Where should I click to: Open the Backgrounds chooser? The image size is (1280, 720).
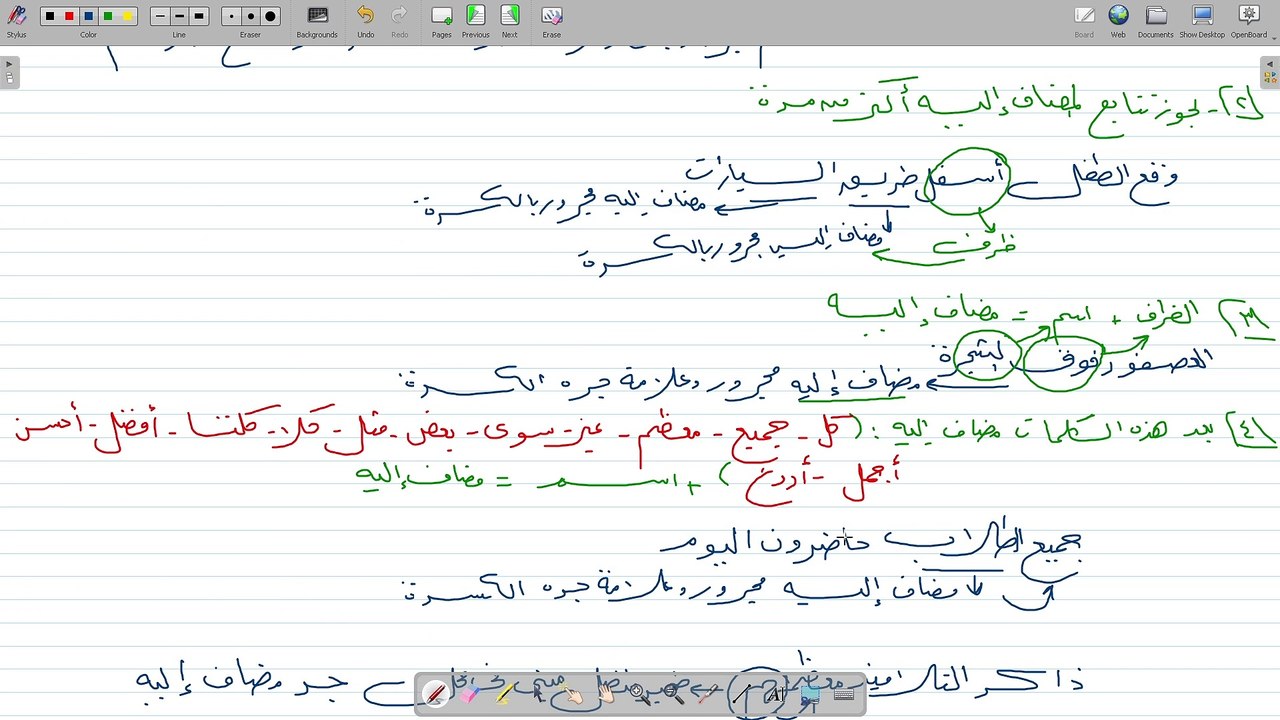tap(317, 21)
